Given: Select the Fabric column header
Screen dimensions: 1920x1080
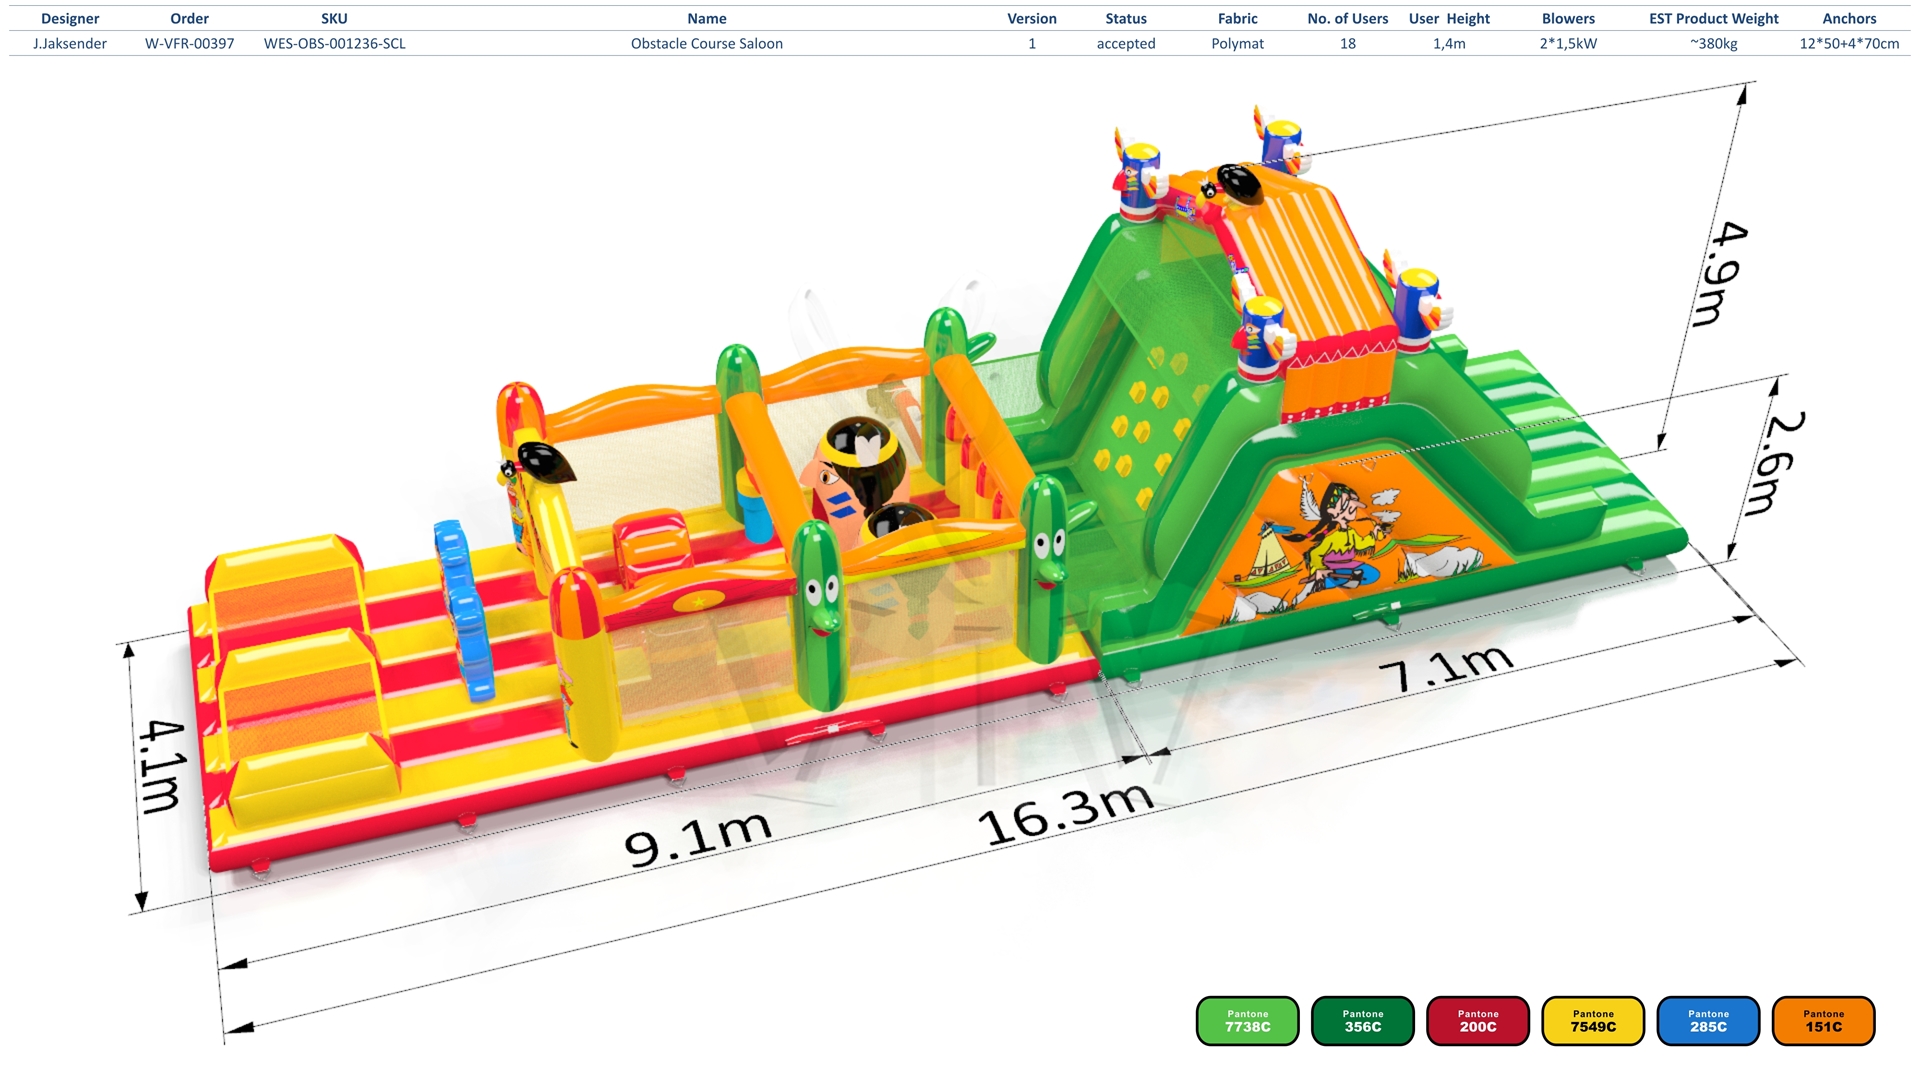Looking at the screenshot, I should click(x=1238, y=19).
